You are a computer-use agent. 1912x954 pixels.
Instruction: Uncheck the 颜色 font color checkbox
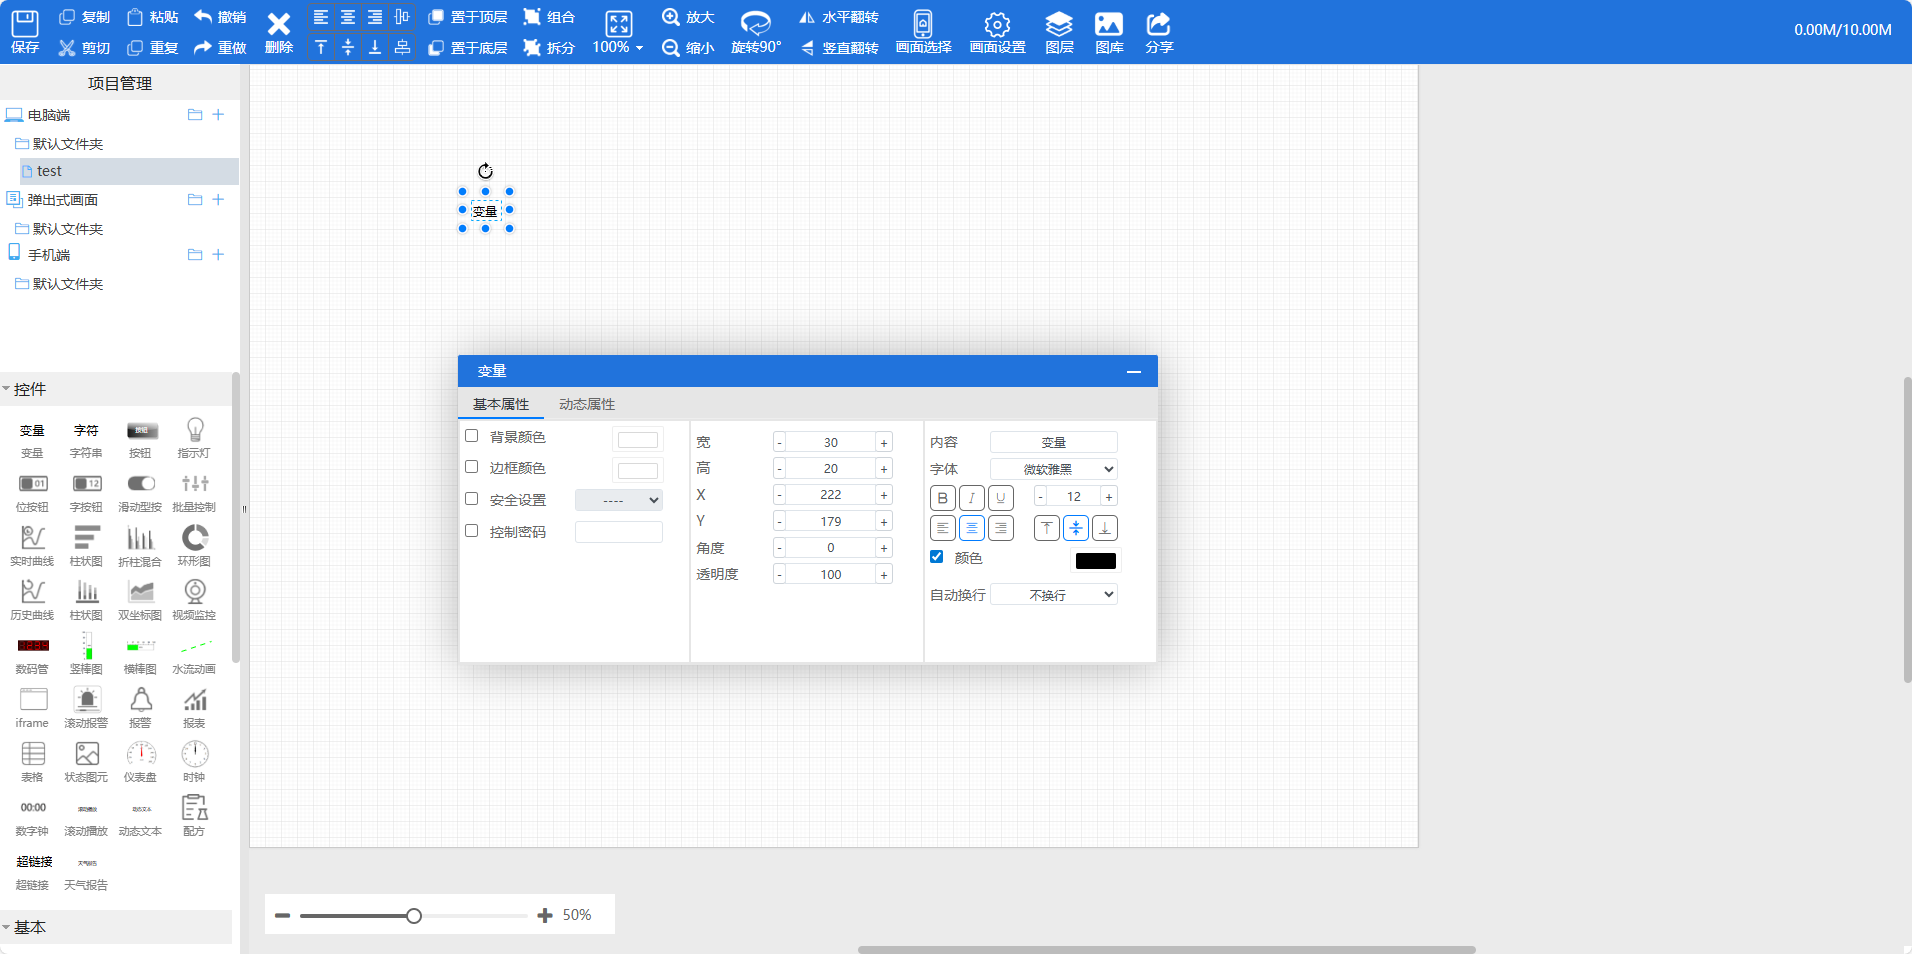(x=937, y=557)
